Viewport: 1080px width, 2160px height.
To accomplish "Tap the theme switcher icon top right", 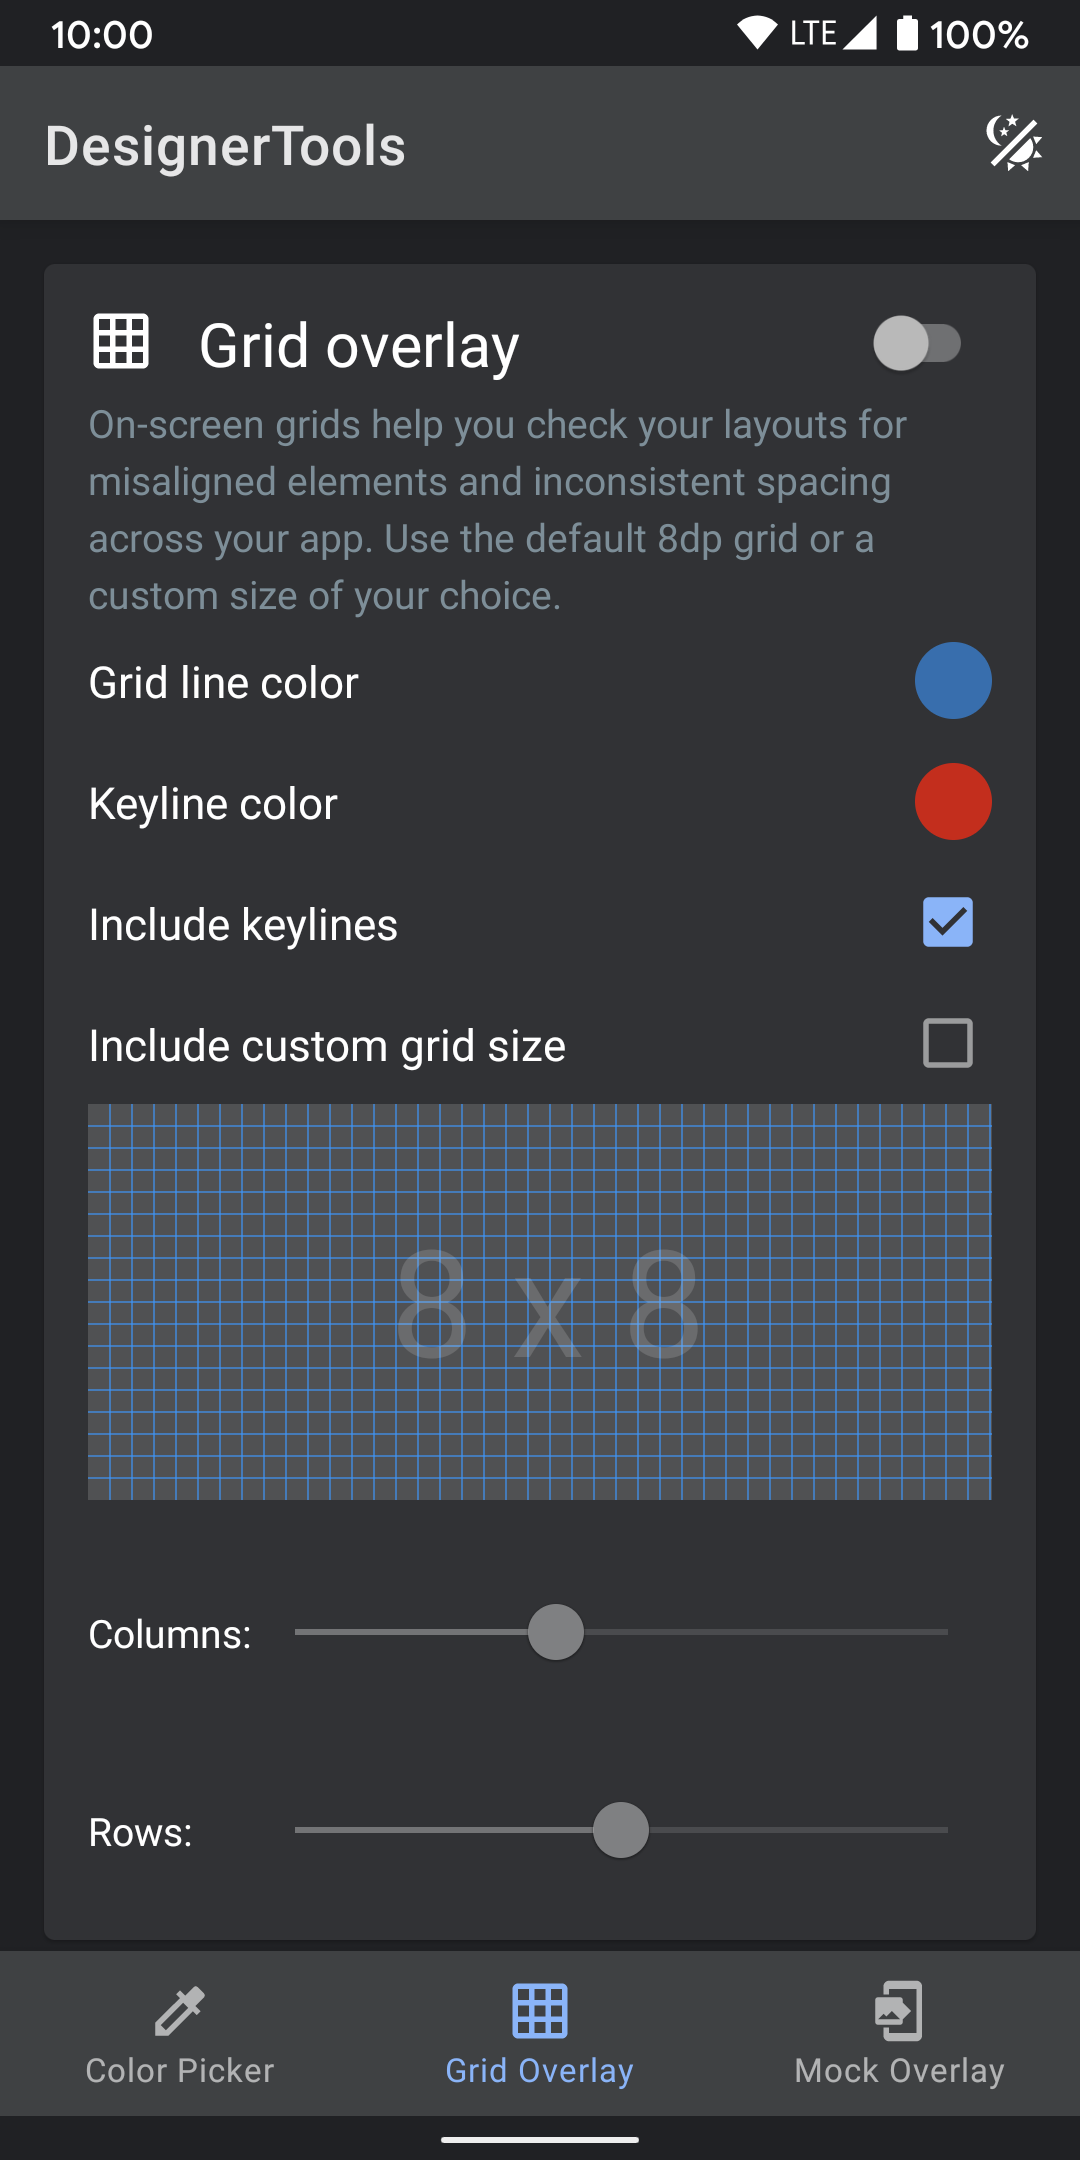I will click(1014, 145).
